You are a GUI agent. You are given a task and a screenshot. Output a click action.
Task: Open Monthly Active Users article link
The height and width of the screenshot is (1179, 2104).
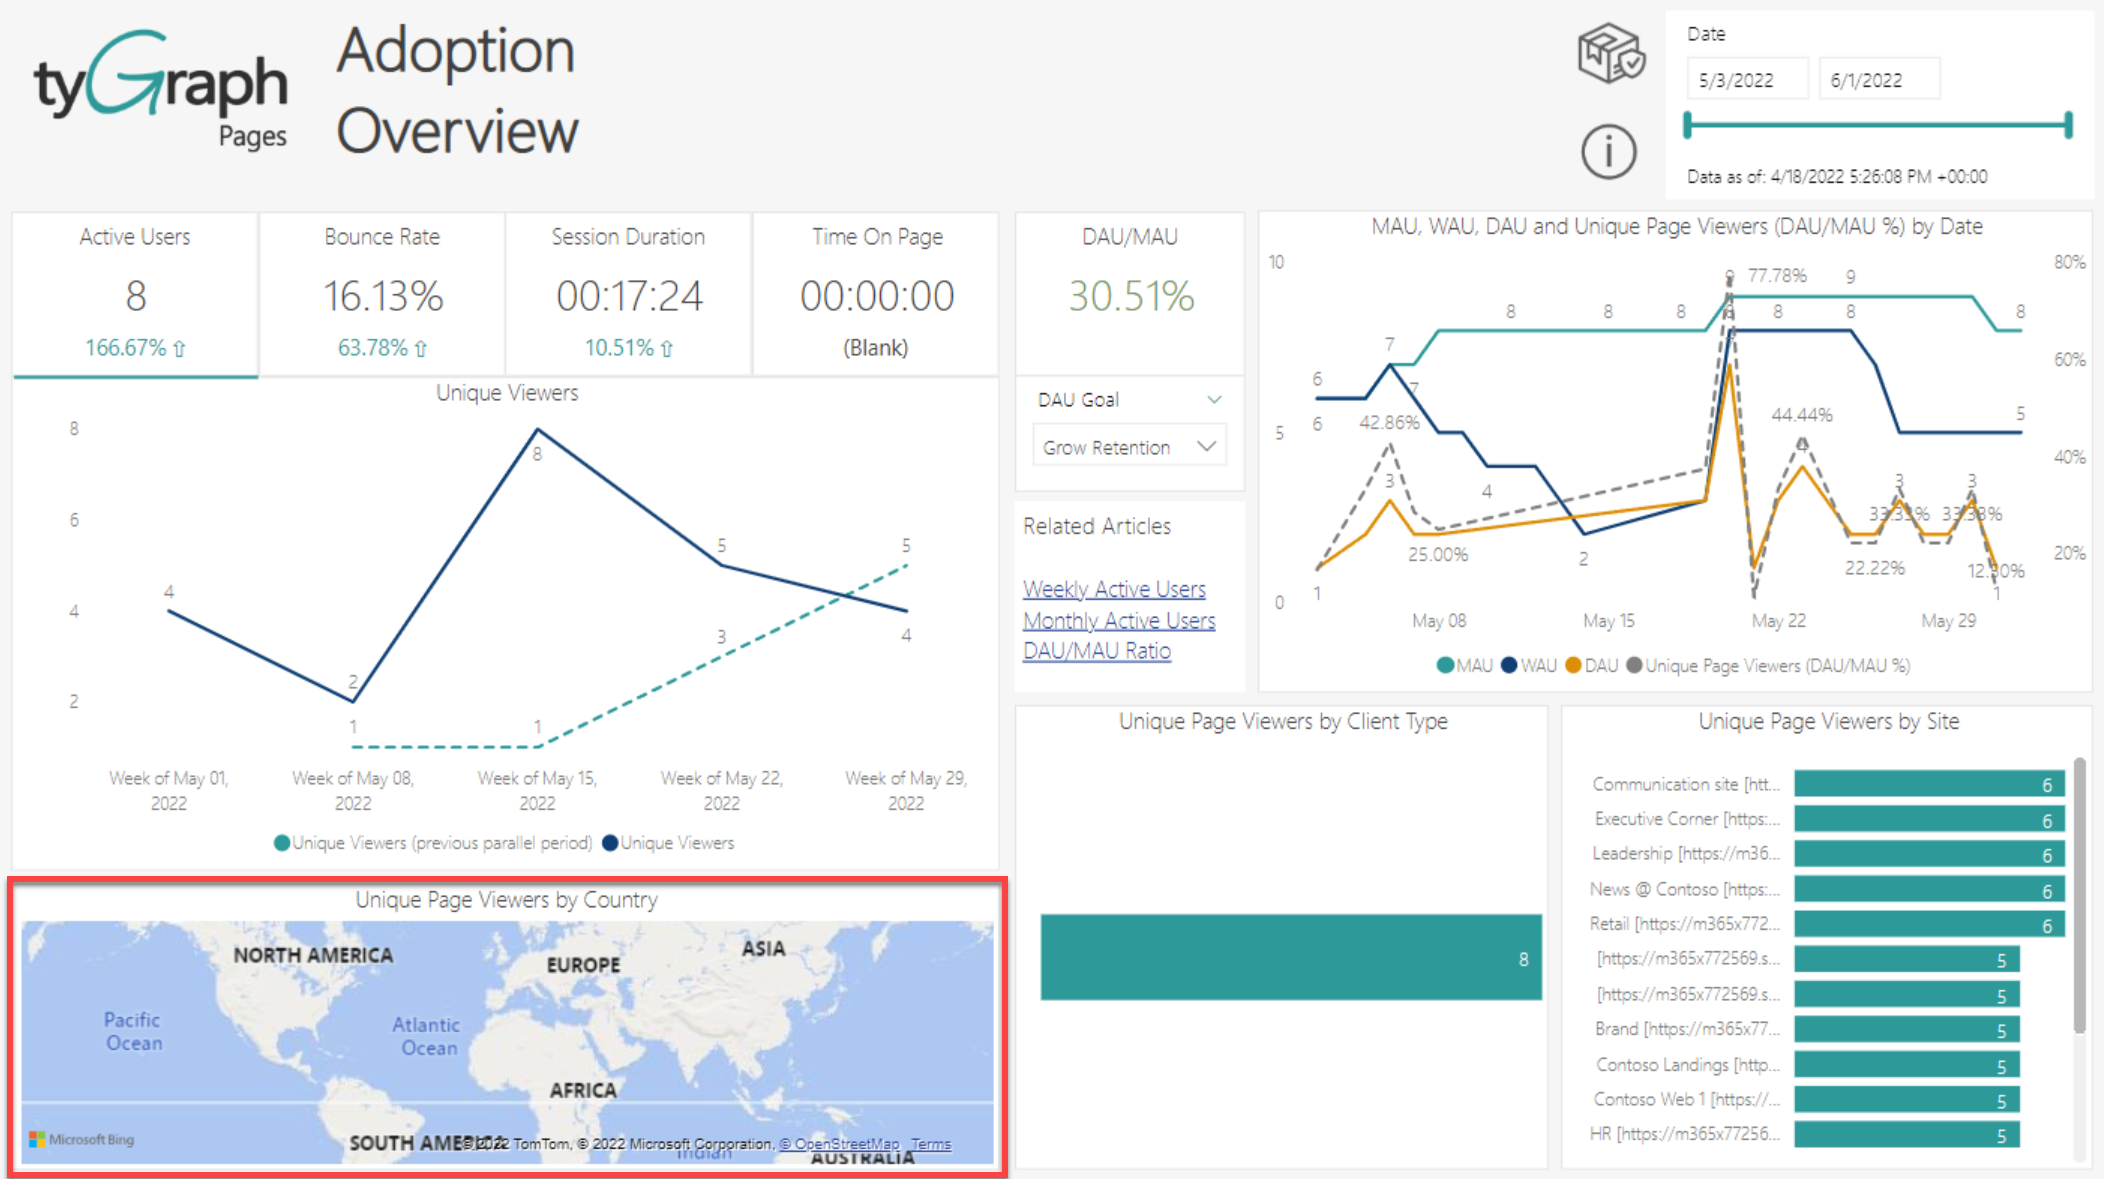click(1119, 620)
